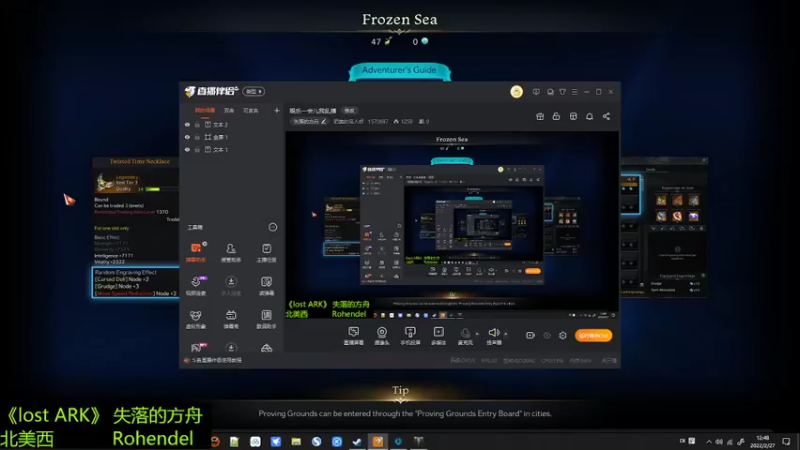Open the room manager assistant tool
Screen dimensions: 800x450
tap(231, 253)
